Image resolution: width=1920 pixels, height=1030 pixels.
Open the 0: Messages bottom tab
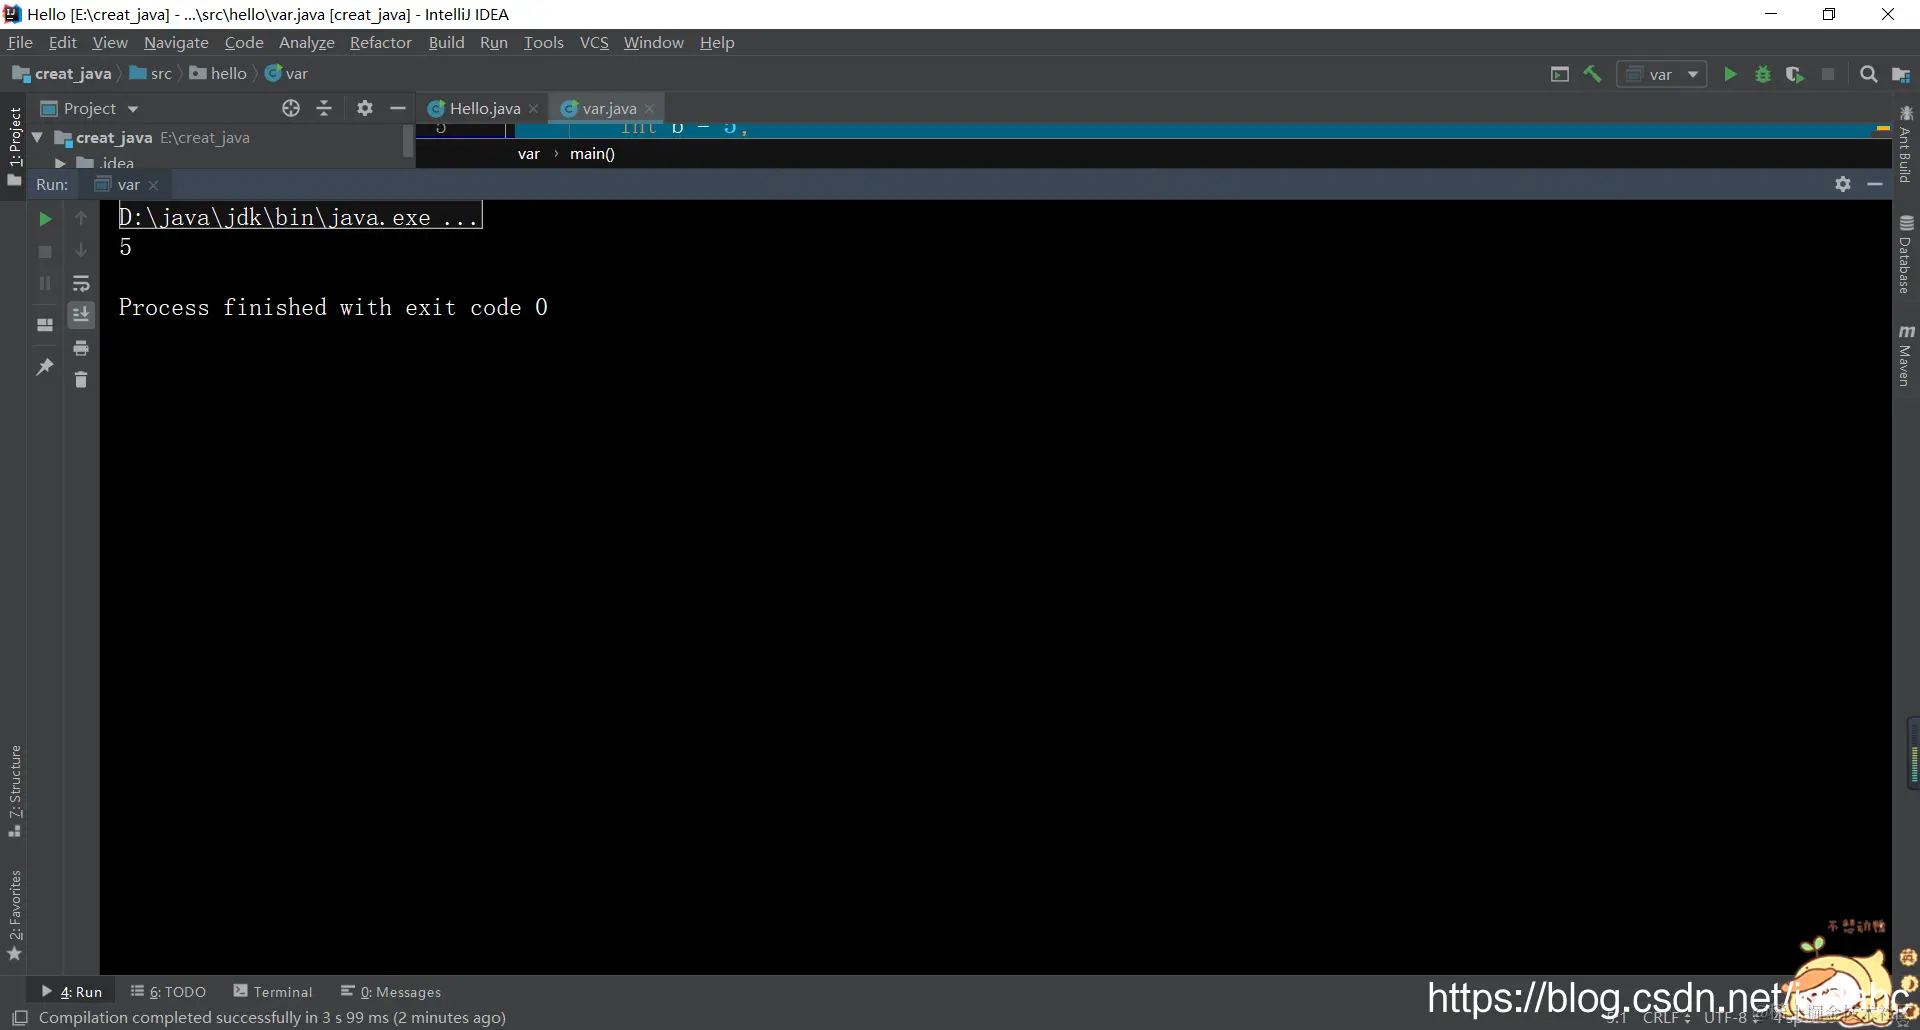(x=391, y=991)
